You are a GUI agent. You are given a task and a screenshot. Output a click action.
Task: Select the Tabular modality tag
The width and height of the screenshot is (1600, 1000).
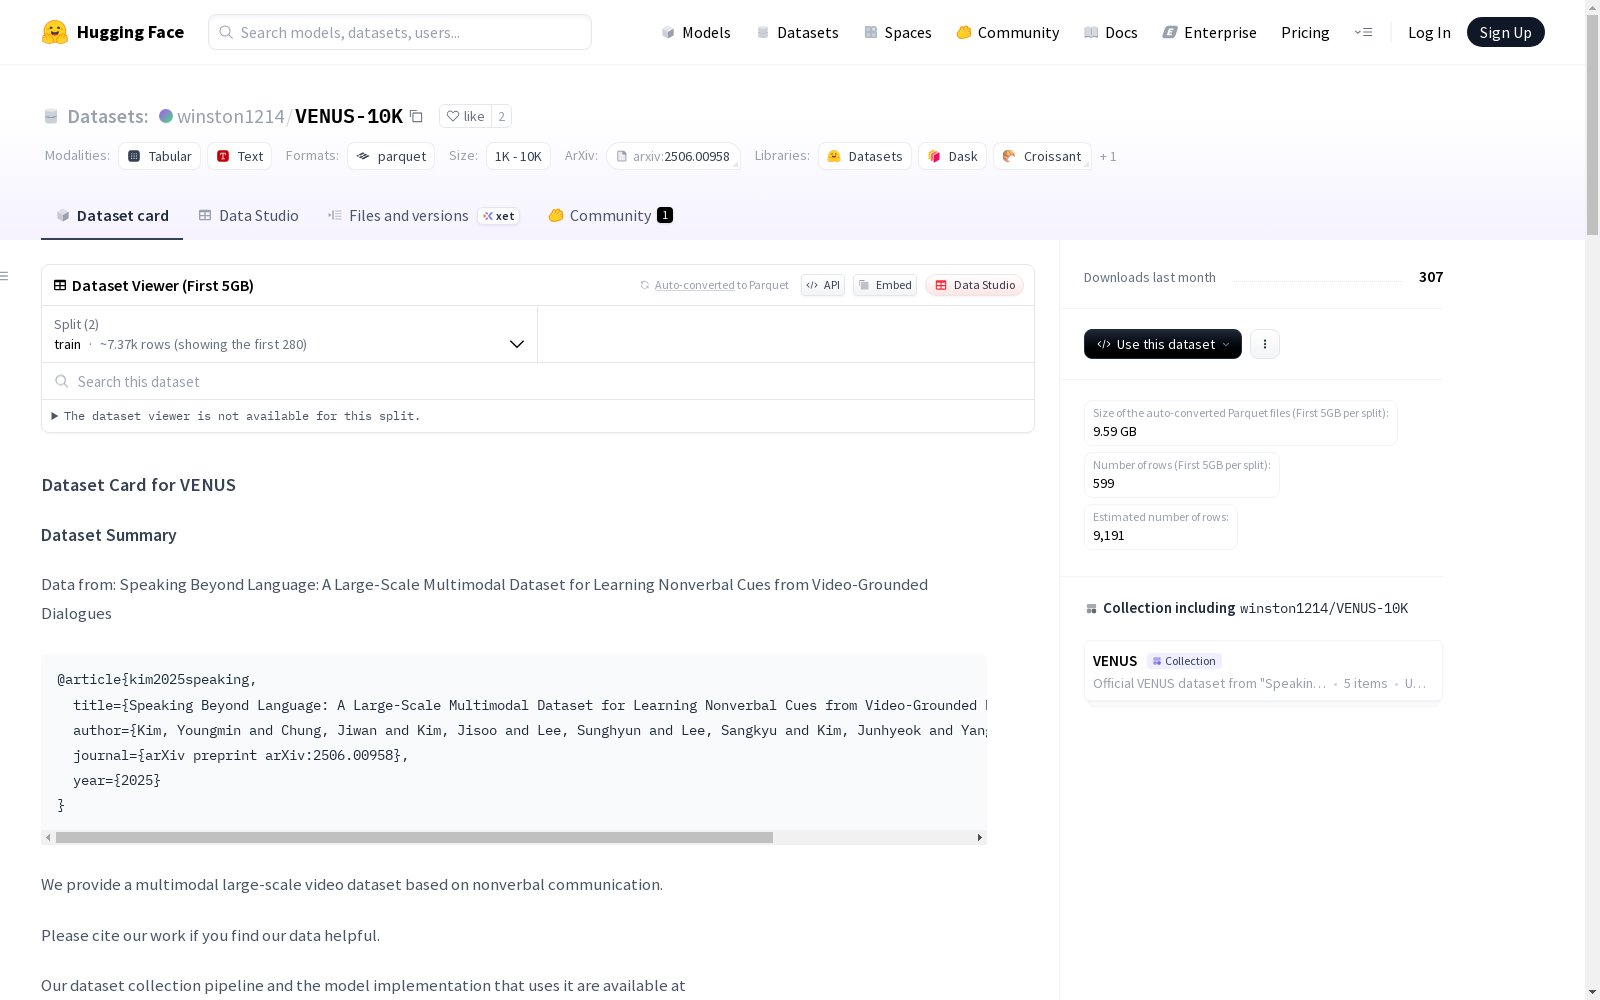point(160,156)
